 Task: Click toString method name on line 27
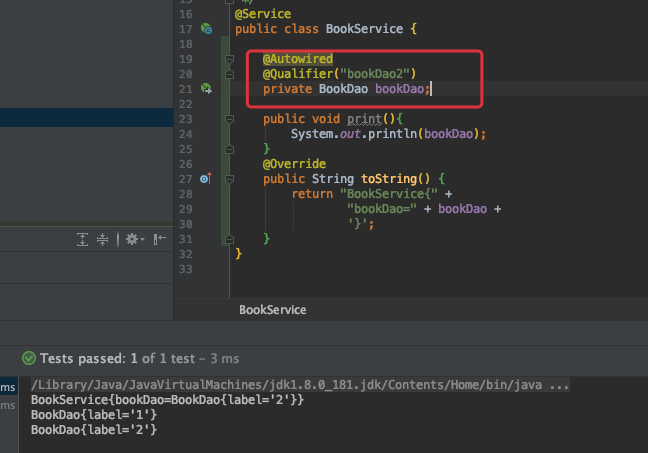pyautogui.click(x=389, y=179)
